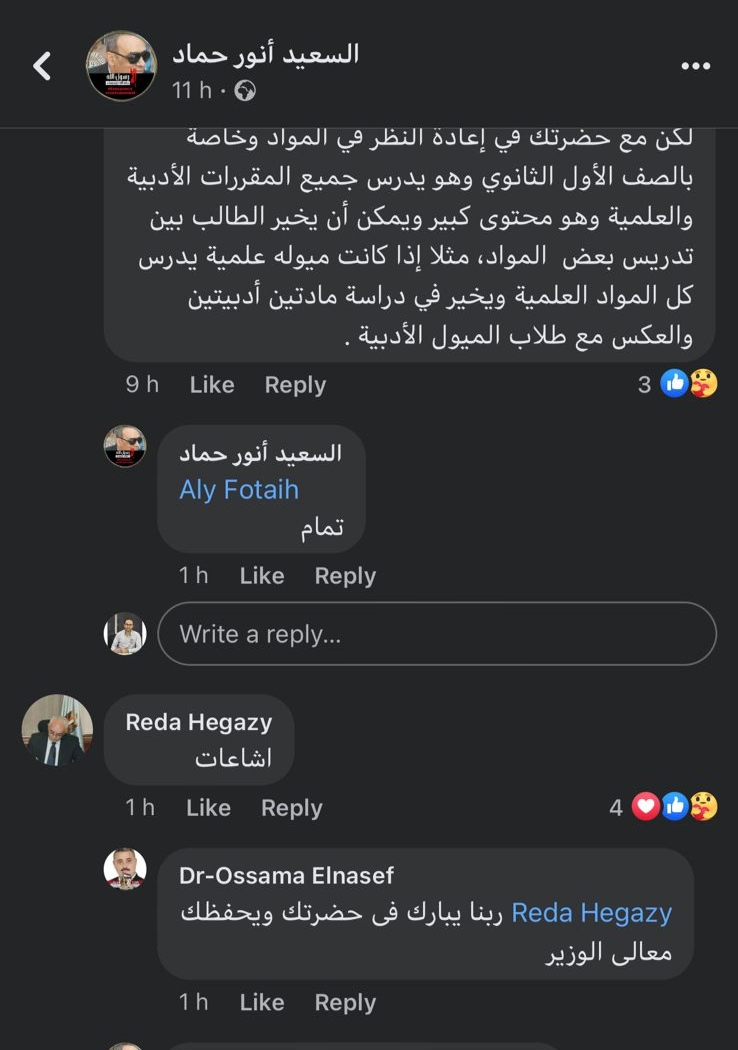
Task: Open the Reda Hegazy mention in Dr-Ossama's reply
Action: [x=591, y=913]
